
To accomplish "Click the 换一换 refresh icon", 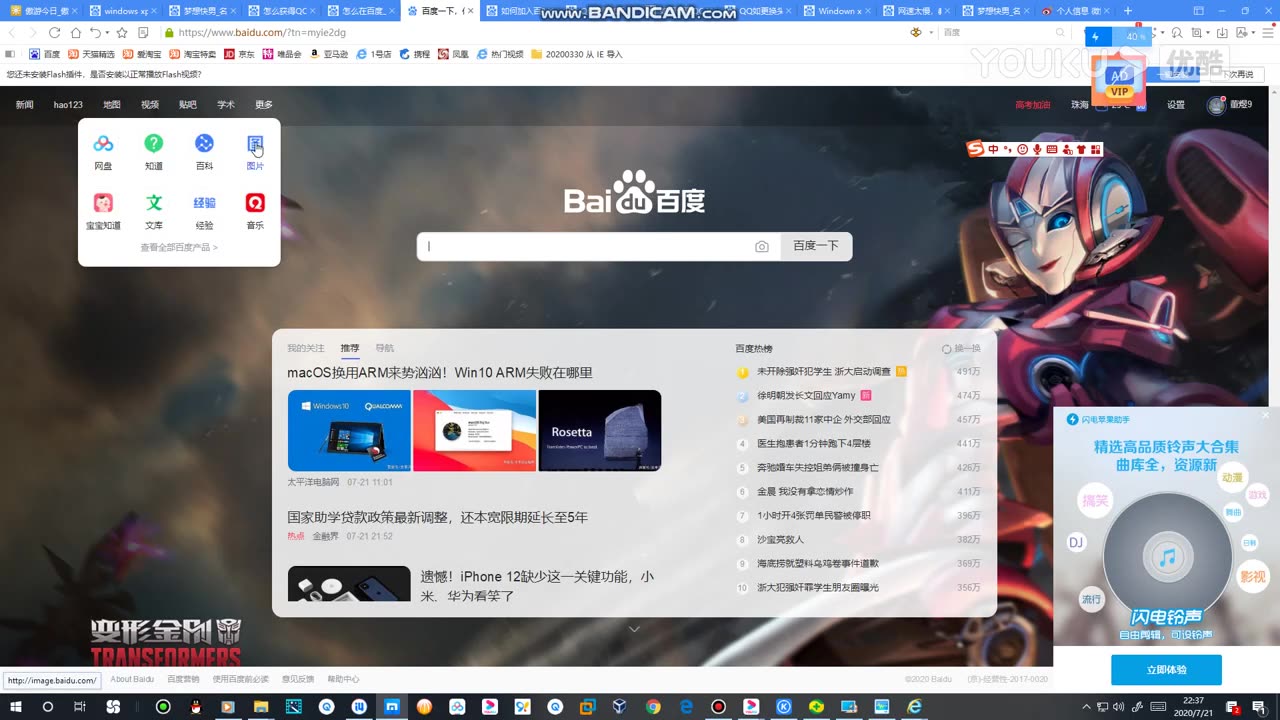I will [x=946, y=349].
